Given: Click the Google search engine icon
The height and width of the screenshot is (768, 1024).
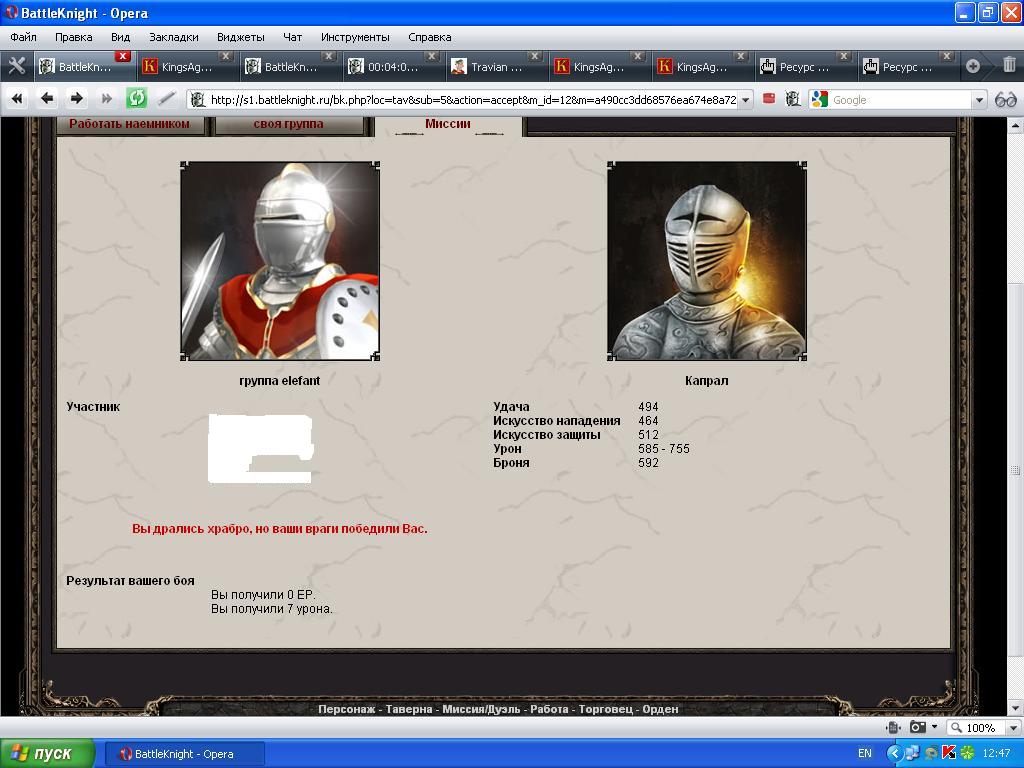Looking at the screenshot, I should coord(820,99).
